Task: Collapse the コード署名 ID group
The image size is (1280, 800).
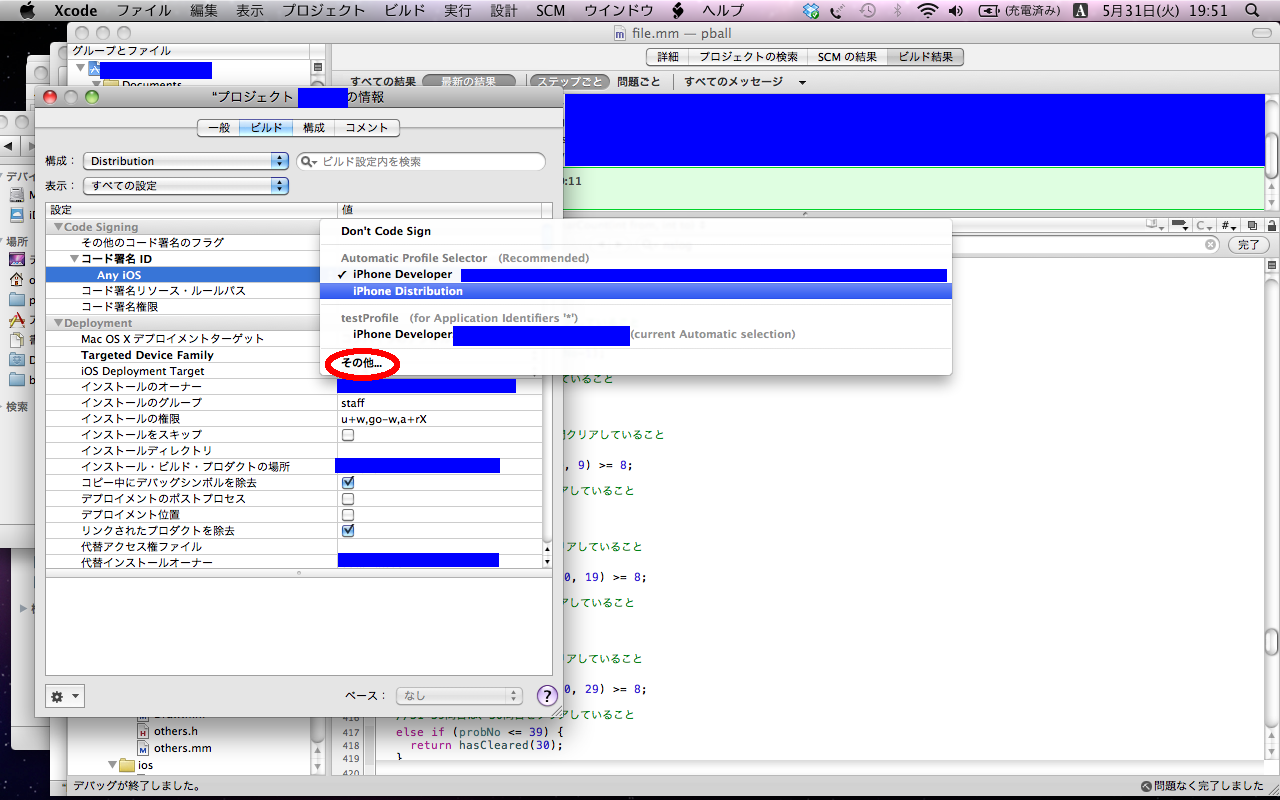Action: pyautogui.click(x=74, y=259)
